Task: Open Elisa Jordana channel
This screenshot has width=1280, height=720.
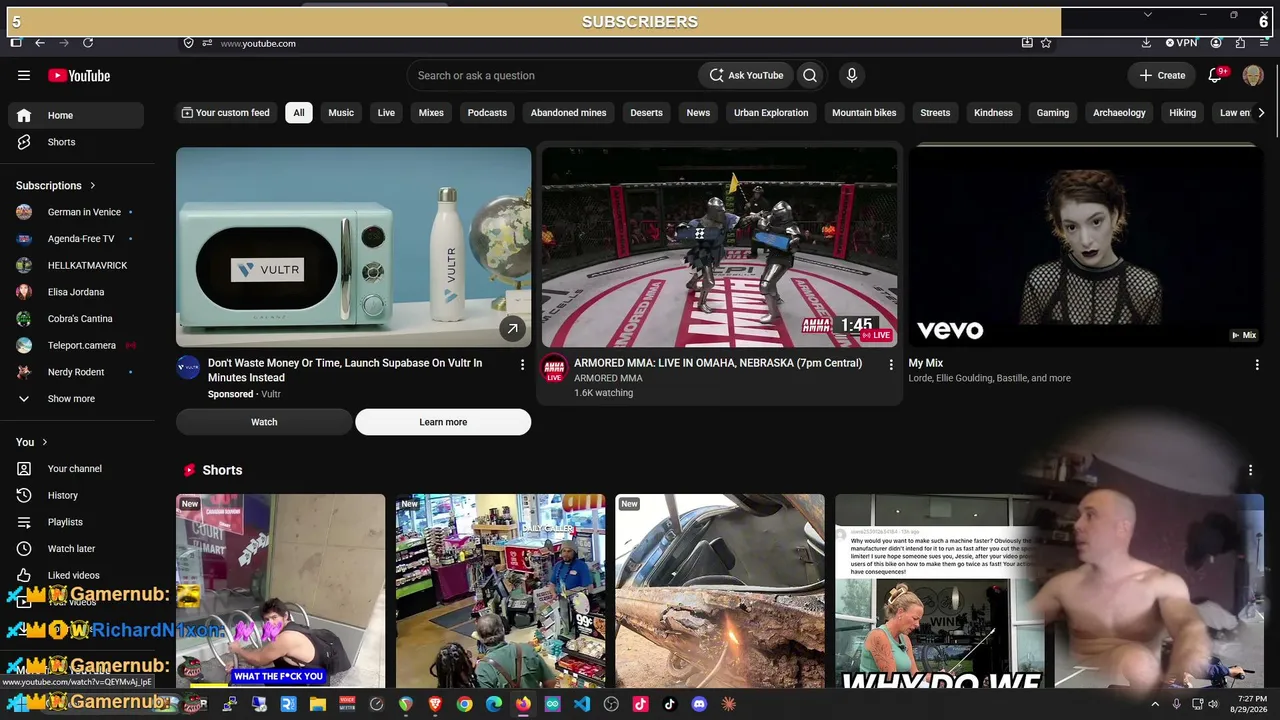Action: (x=76, y=292)
